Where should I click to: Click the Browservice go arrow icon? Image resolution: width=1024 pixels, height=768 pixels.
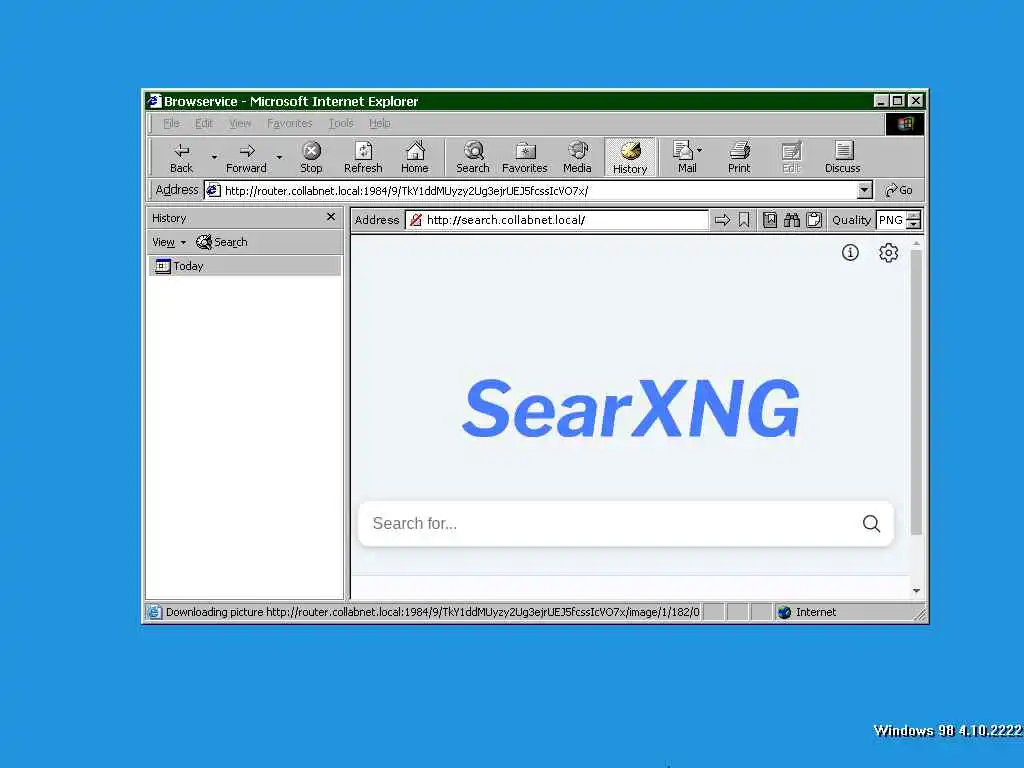click(722, 220)
